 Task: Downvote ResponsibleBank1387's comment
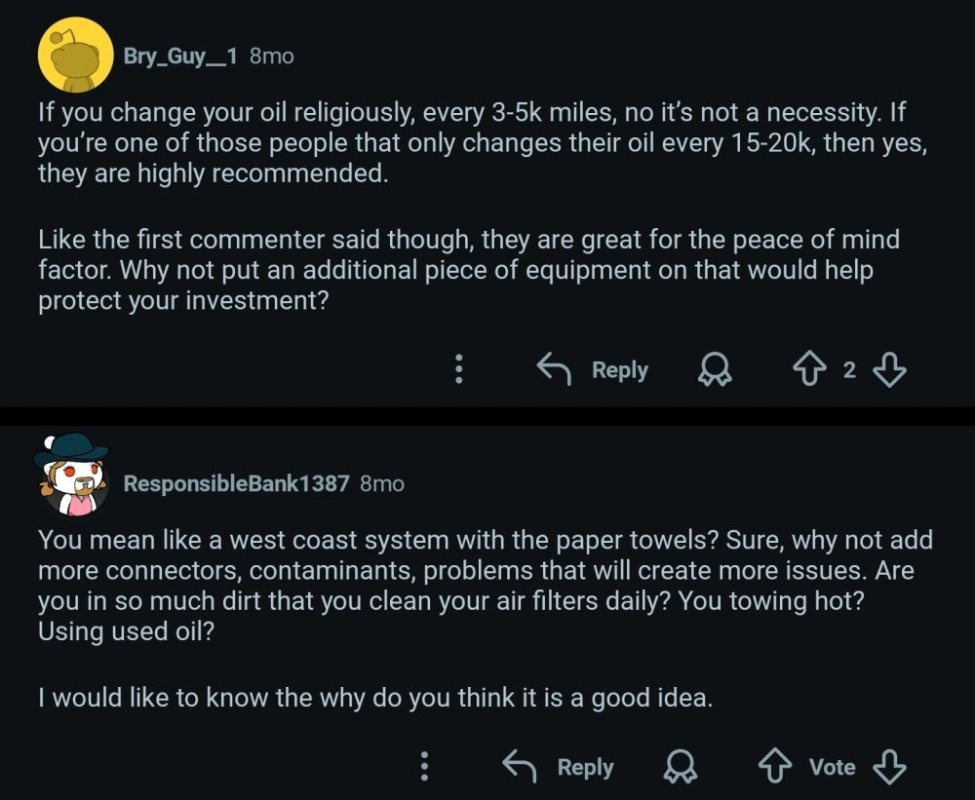tap(889, 767)
